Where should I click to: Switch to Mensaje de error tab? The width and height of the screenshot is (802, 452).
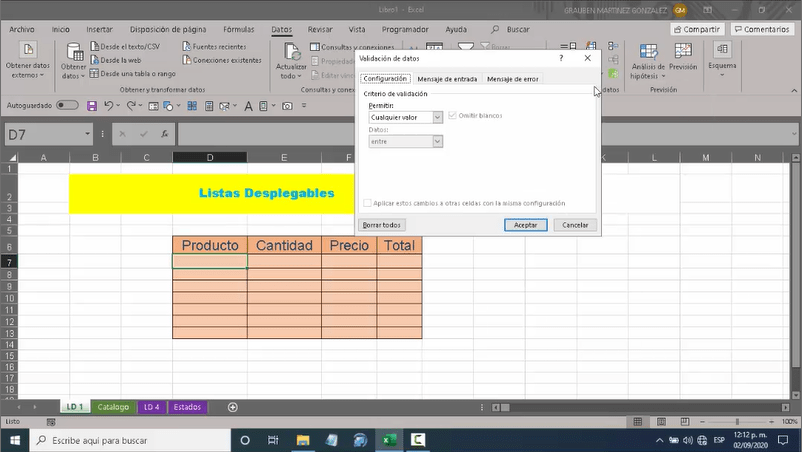[x=513, y=79]
